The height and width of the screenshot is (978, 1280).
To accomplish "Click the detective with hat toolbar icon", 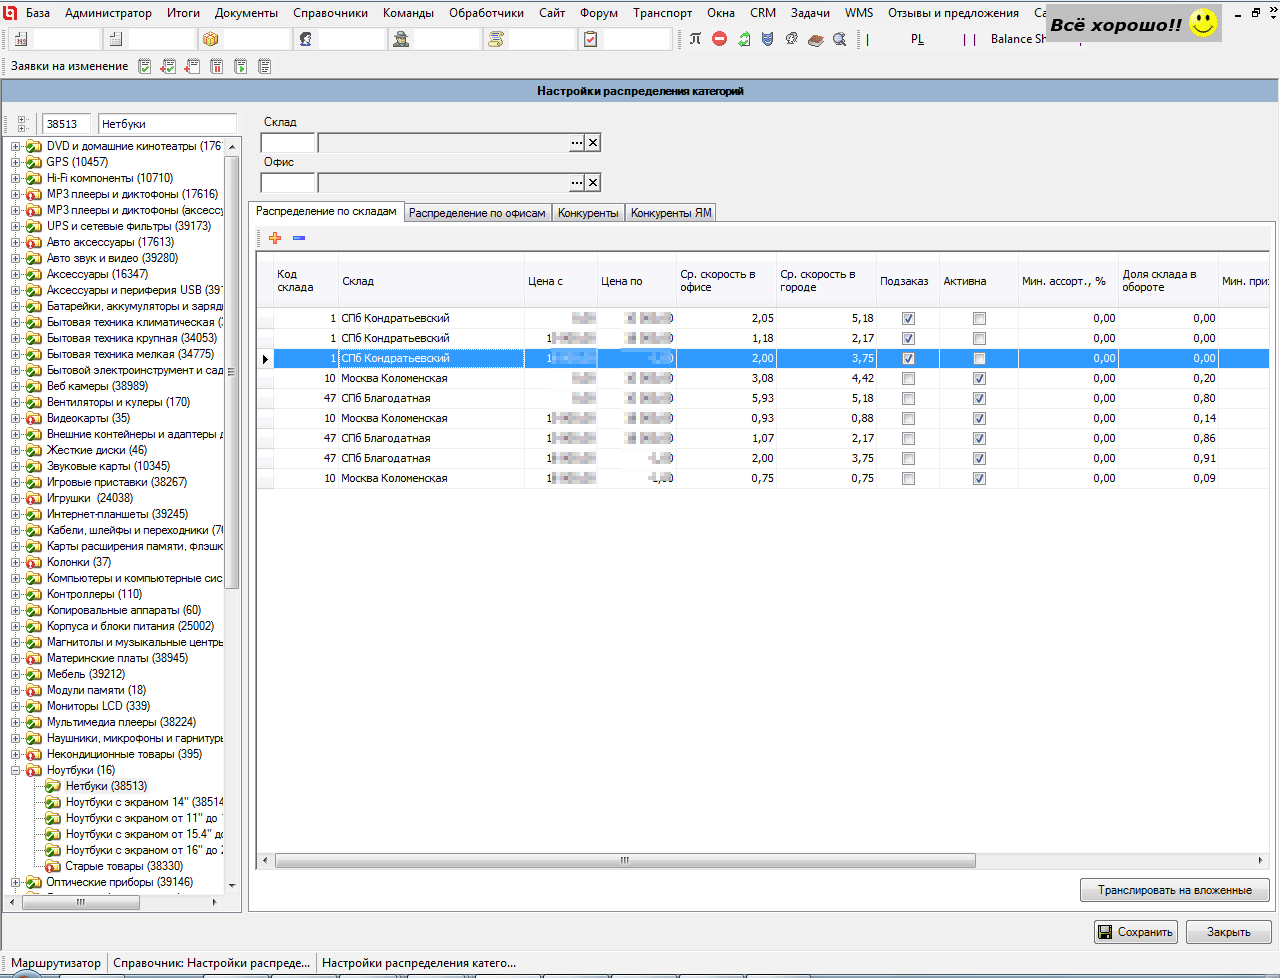I will click(x=401, y=39).
